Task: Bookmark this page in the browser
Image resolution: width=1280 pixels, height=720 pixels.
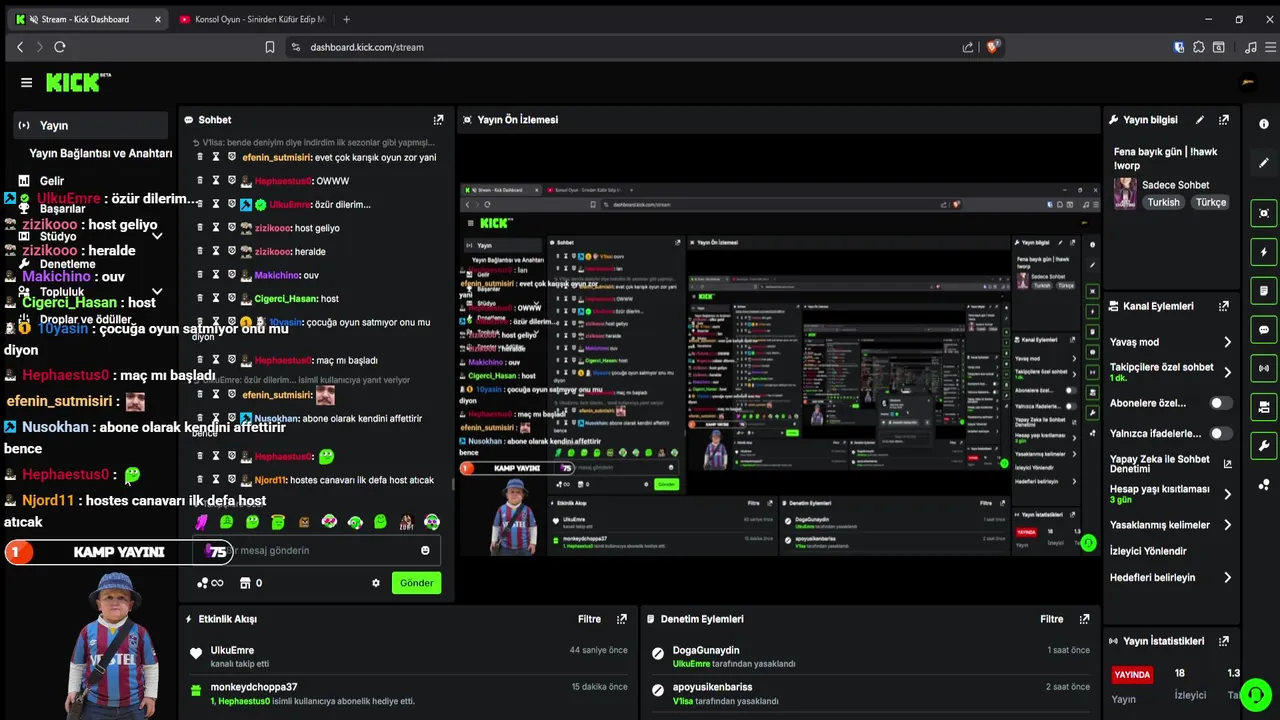Action: (270, 47)
